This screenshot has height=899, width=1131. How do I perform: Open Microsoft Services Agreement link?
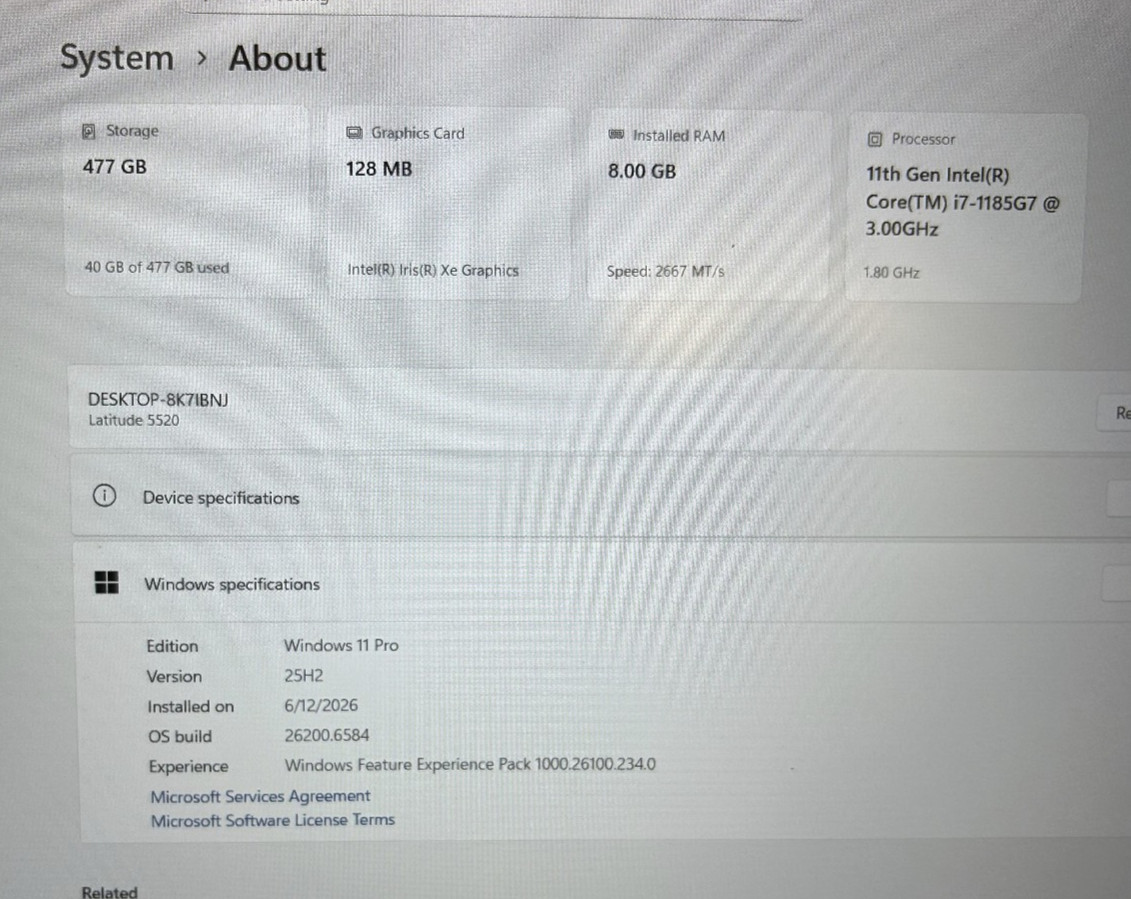click(260, 796)
